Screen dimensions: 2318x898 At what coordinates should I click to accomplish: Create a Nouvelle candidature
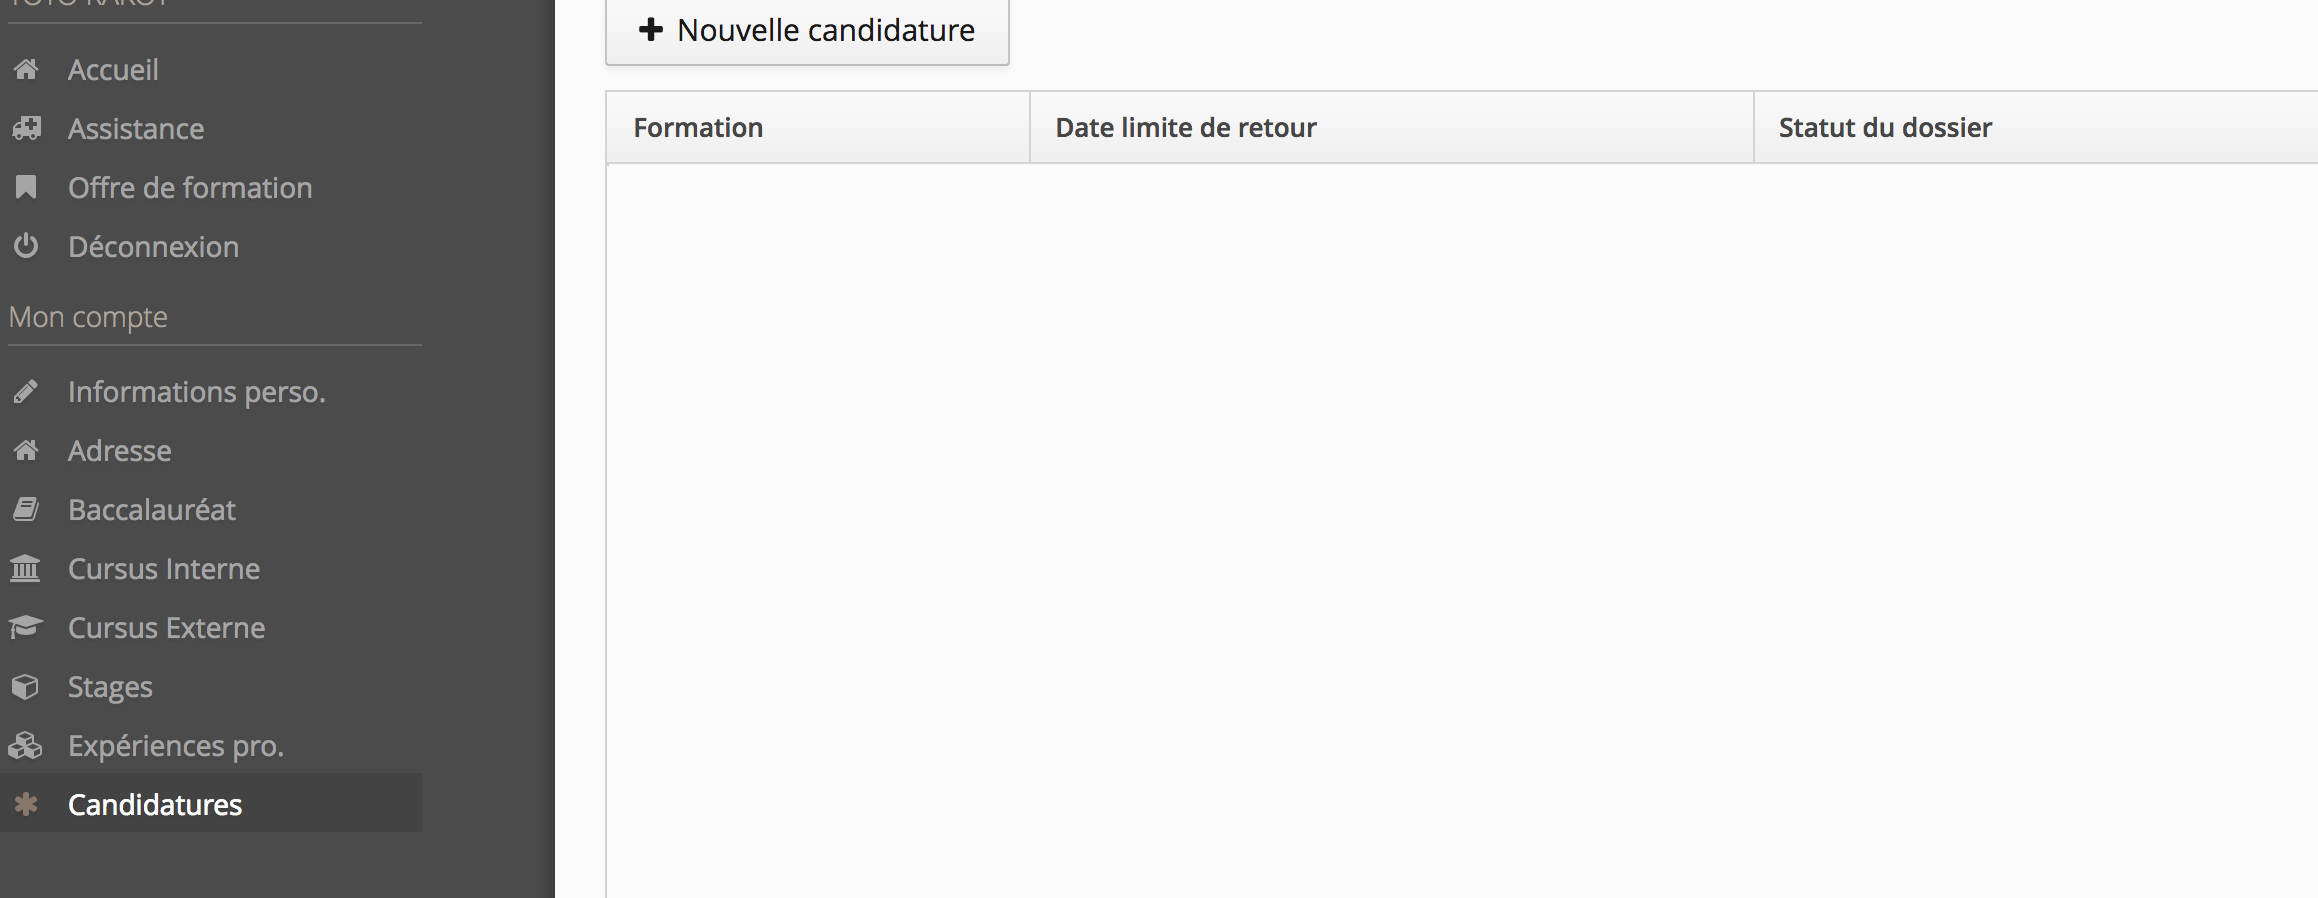click(x=807, y=31)
